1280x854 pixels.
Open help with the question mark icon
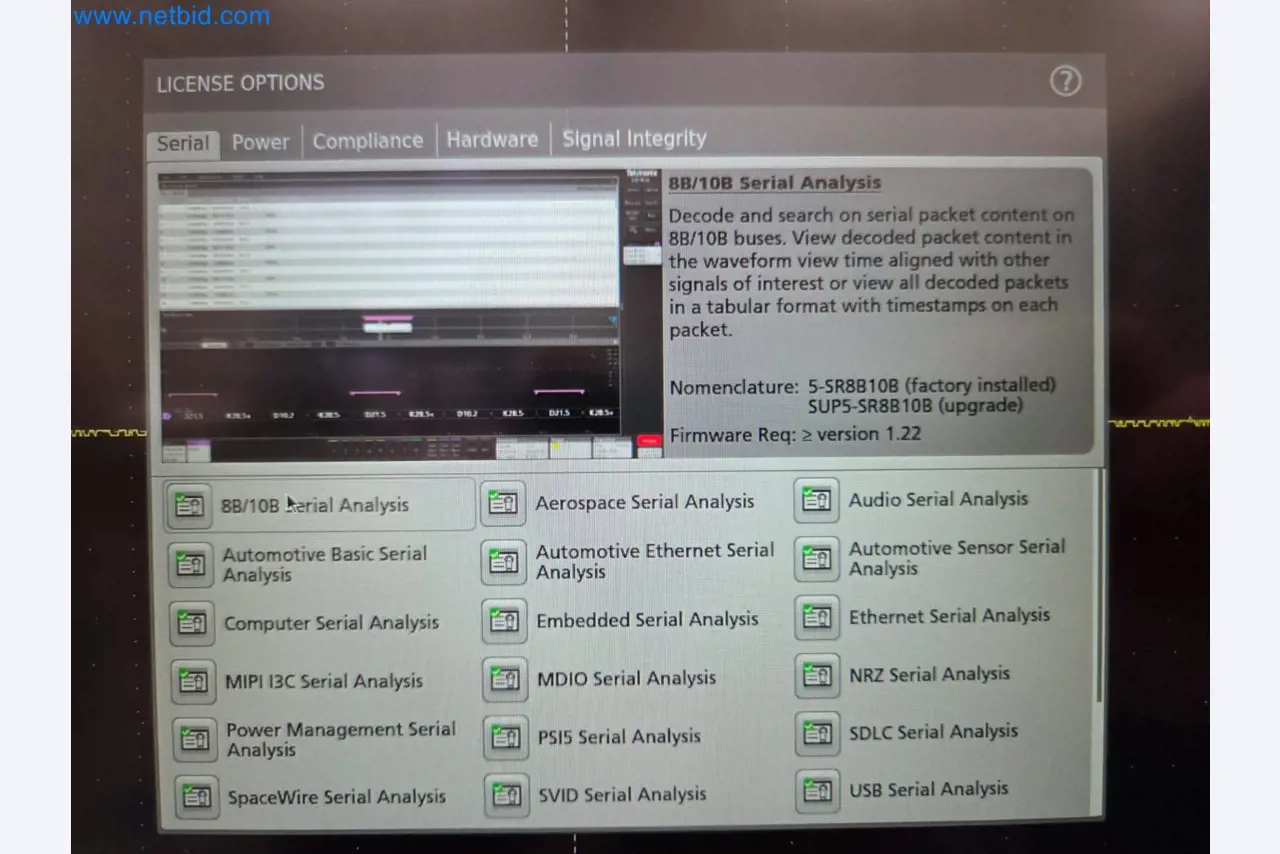(1065, 81)
